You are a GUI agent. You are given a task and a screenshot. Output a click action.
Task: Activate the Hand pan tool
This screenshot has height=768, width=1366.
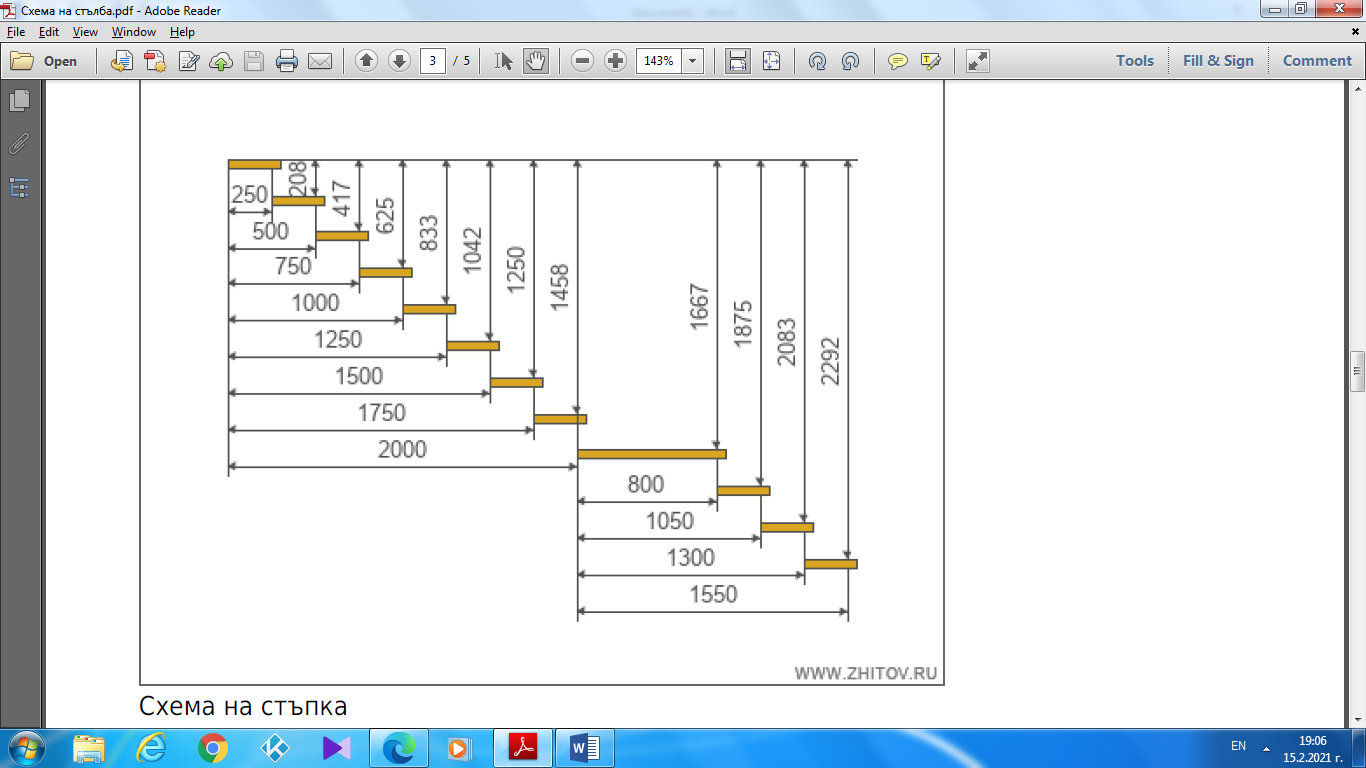[x=536, y=61]
